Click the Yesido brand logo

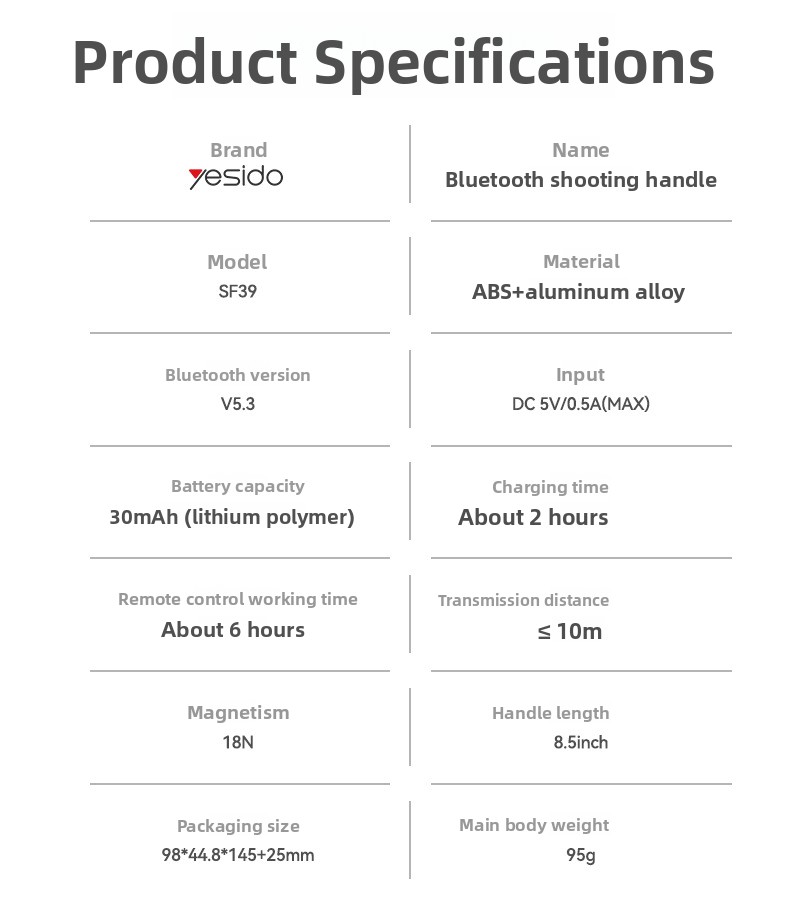pos(236,177)
